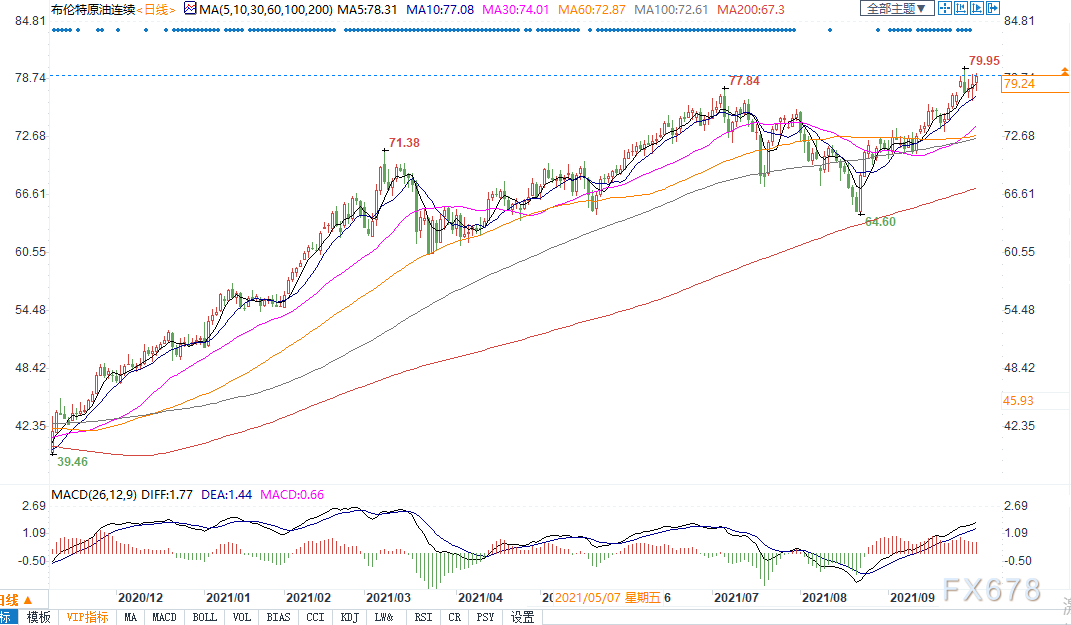
Task: Click the 2021/05/07 星期五 date marker
Action: (x=608, y=598)
